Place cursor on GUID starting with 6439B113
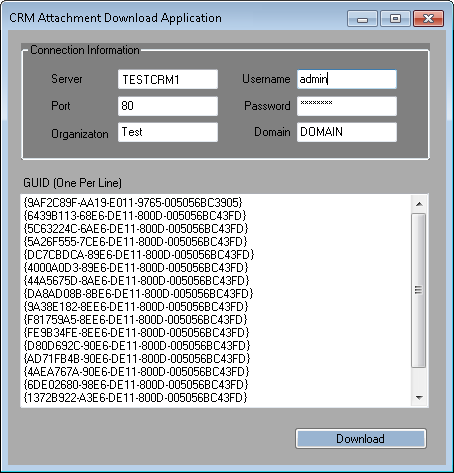Screen dimensions: 454x473 click(x=135, y=216)
